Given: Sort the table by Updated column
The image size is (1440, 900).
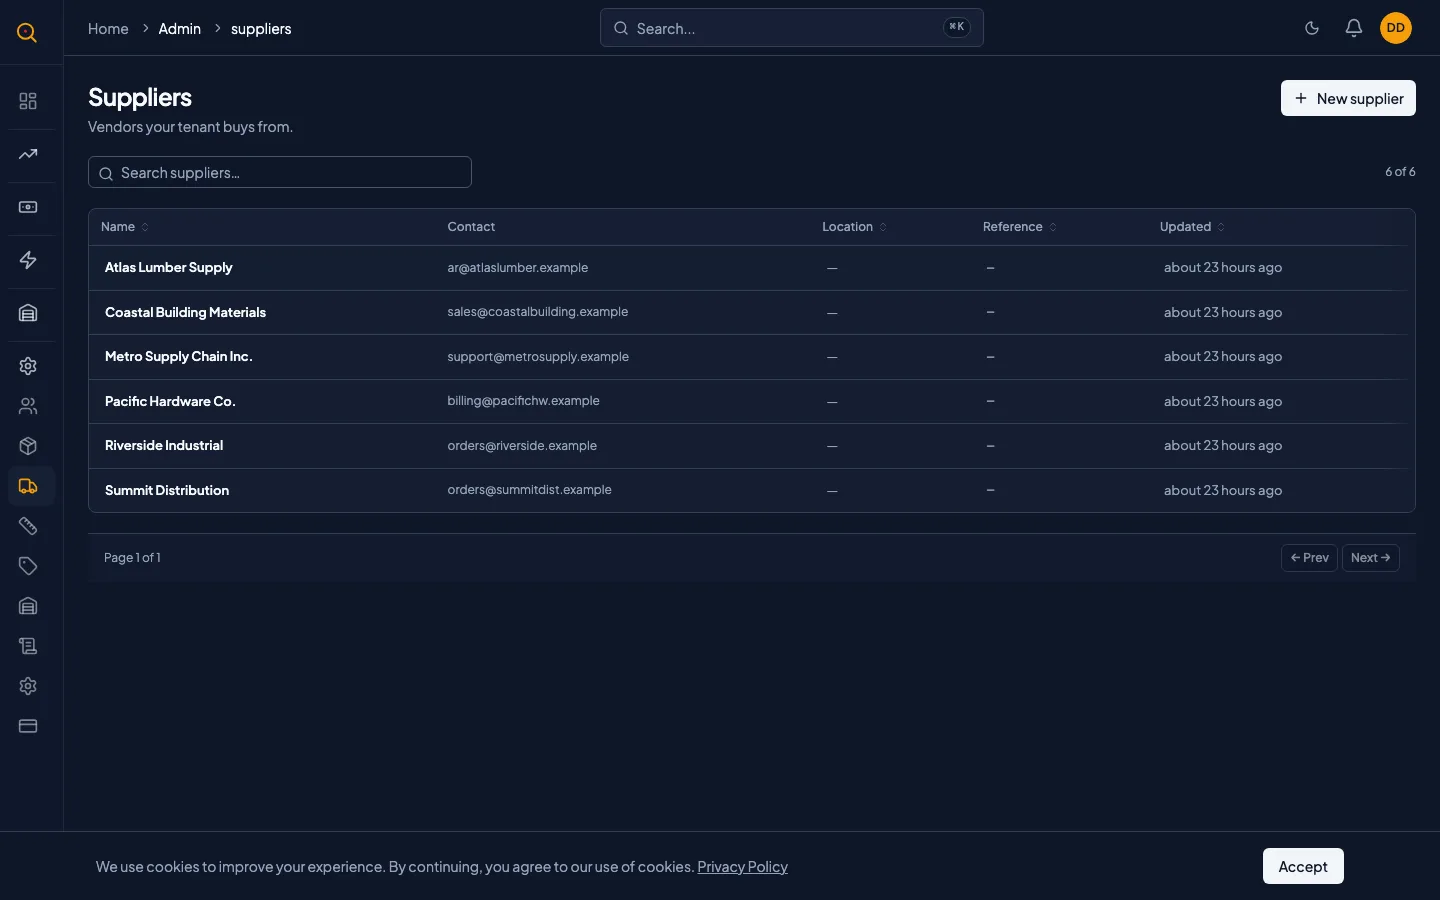Looking at the screenshot, I should [x=1192, y=227].
